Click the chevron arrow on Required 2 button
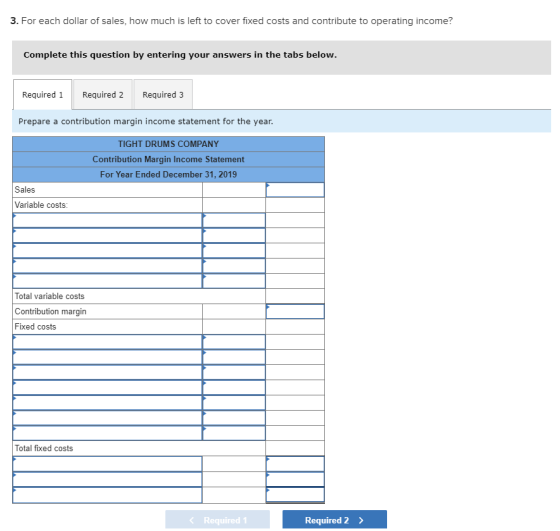The image size is (560, 531). click(361, 520)
